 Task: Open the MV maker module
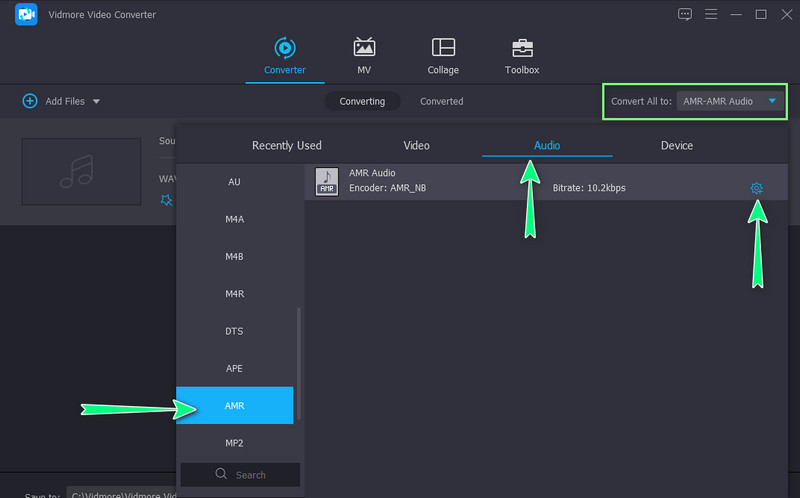pos(364,56)
